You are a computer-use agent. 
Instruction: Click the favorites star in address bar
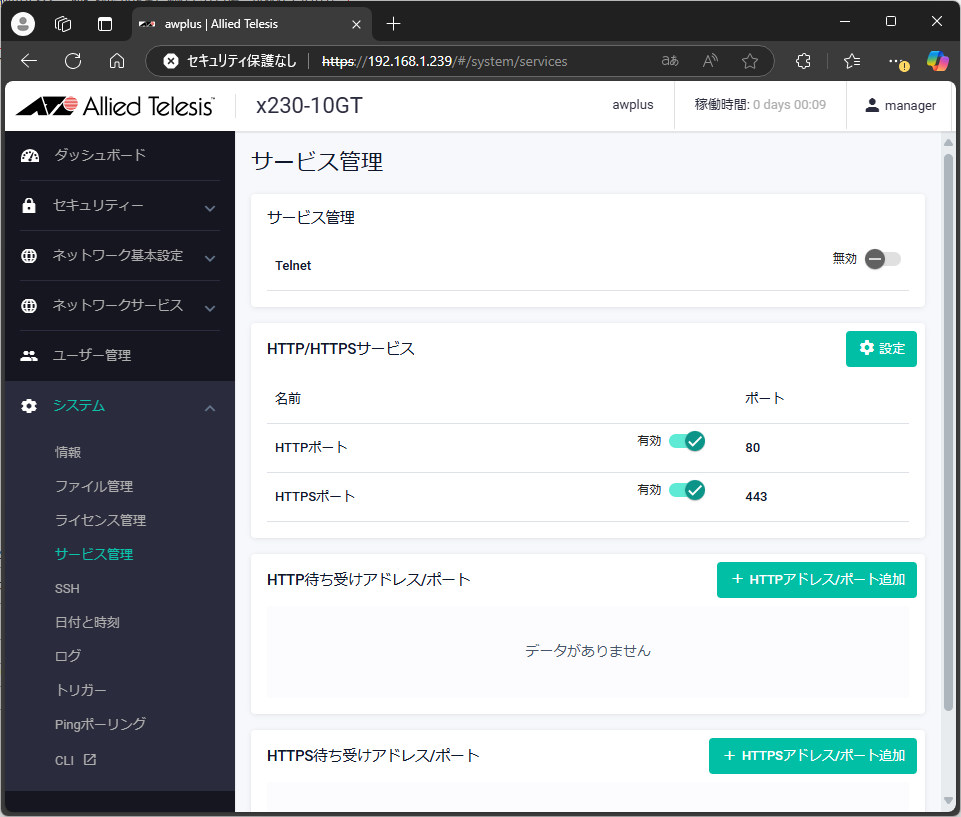749,61
